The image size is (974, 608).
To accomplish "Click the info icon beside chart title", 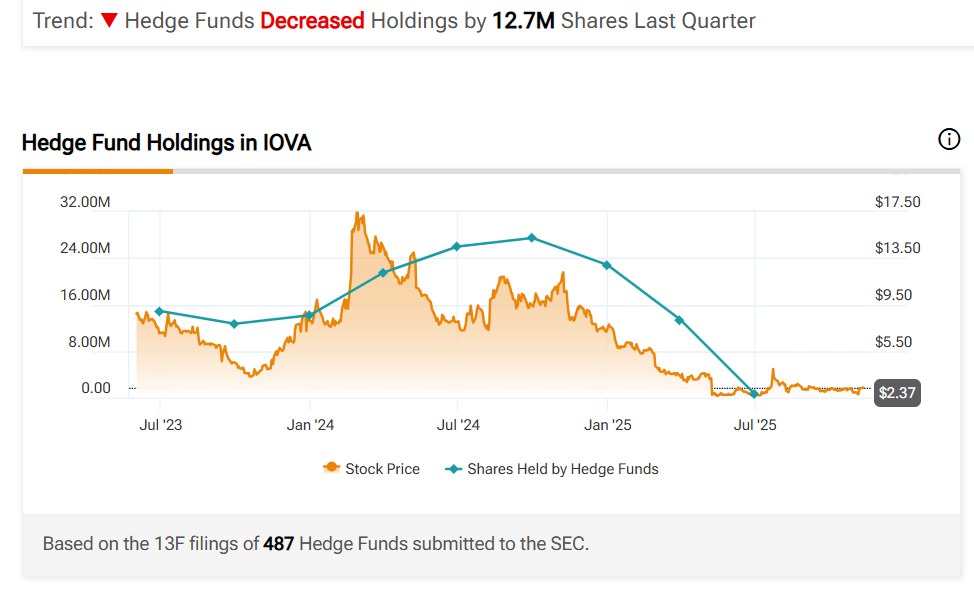I will 949,140.
